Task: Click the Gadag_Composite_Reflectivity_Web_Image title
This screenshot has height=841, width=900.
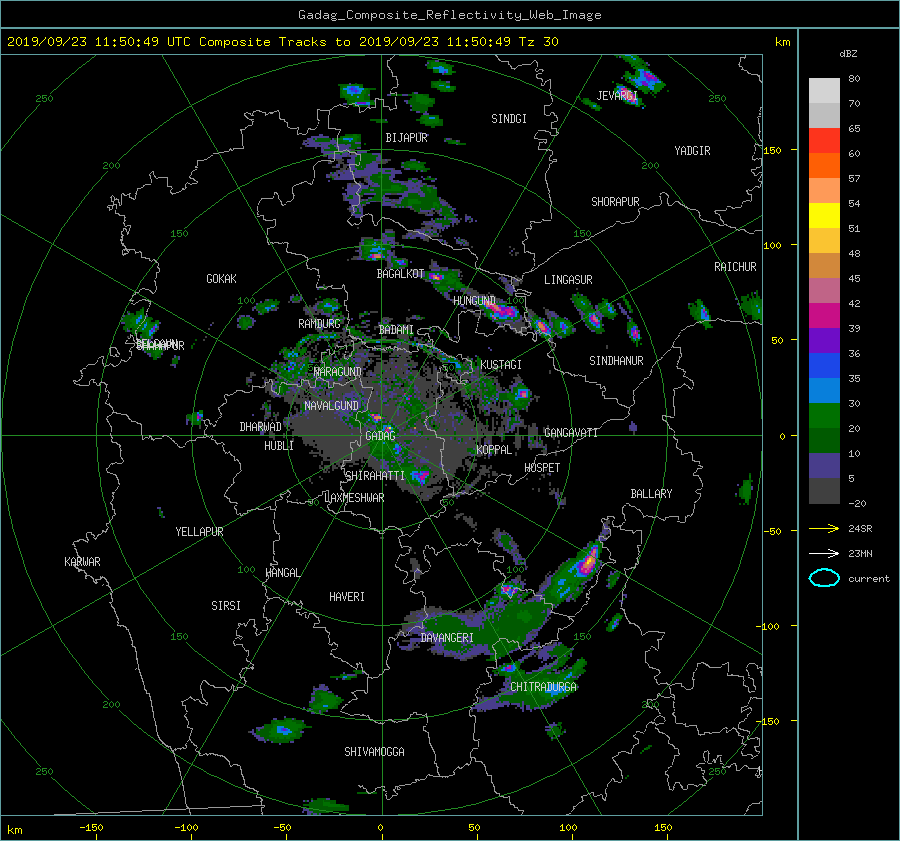Action: [449, 15]
